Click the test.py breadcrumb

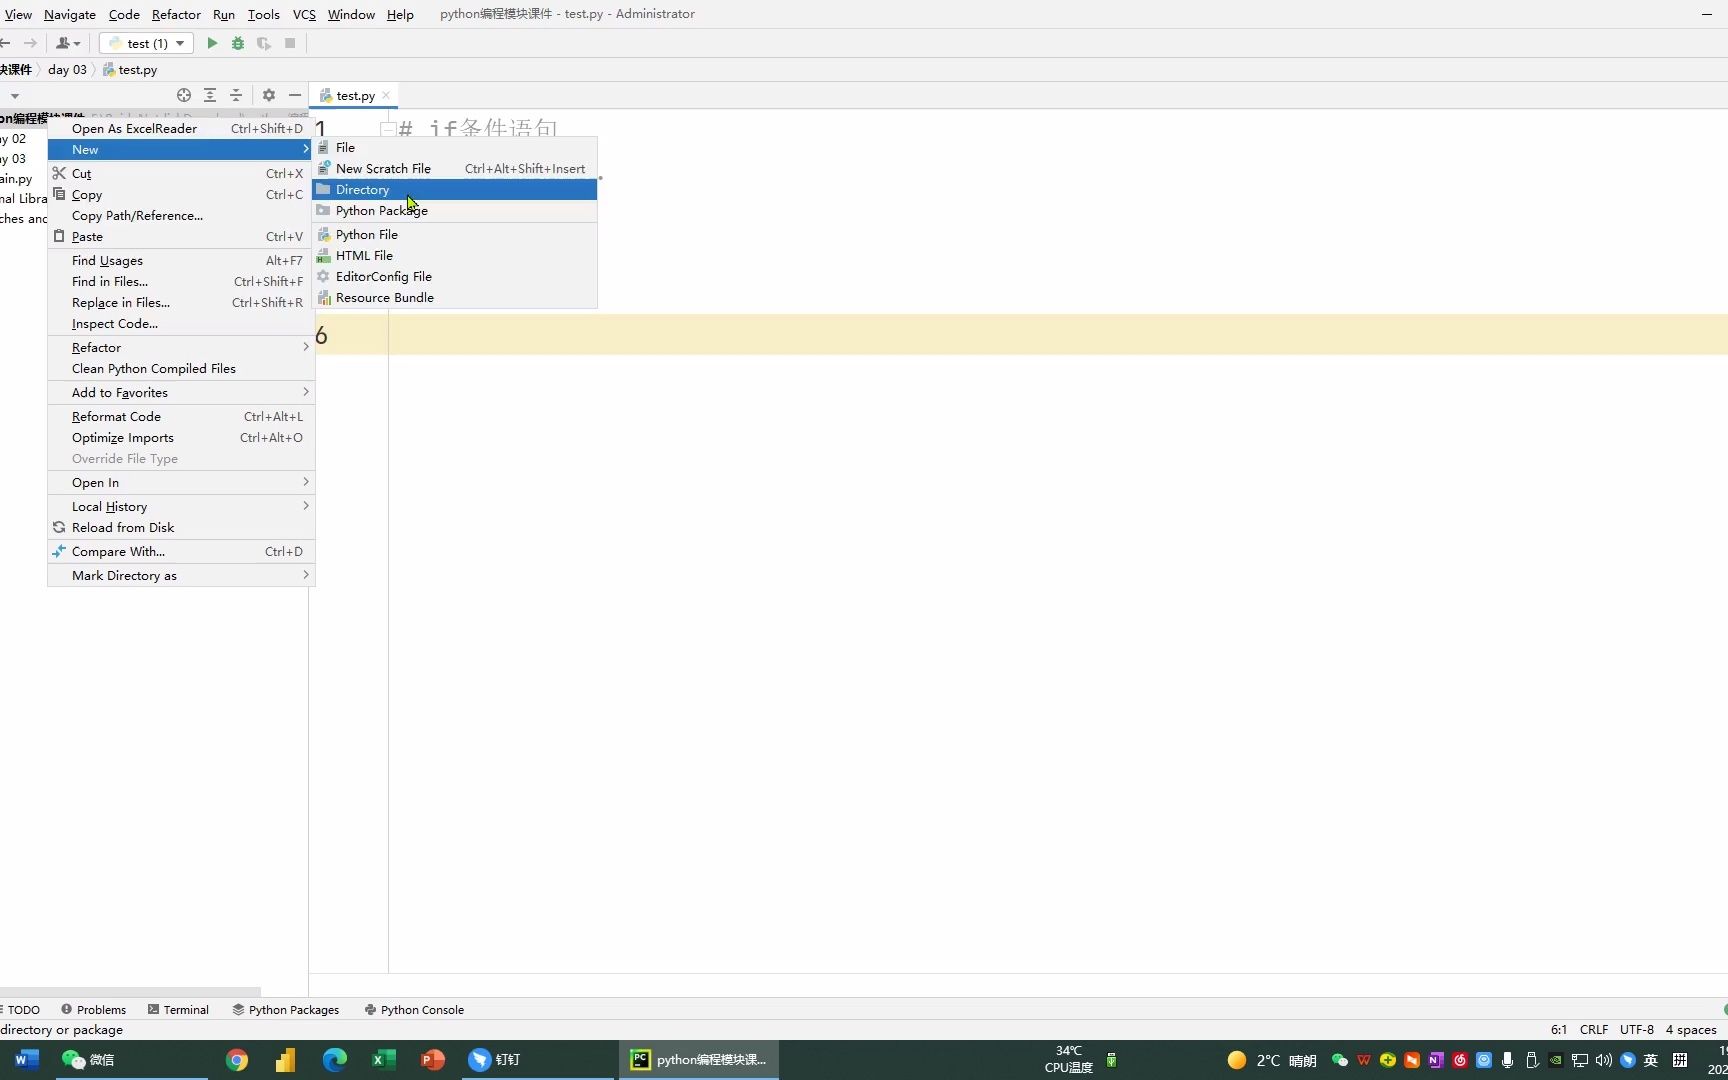click(x=130, y=69)
